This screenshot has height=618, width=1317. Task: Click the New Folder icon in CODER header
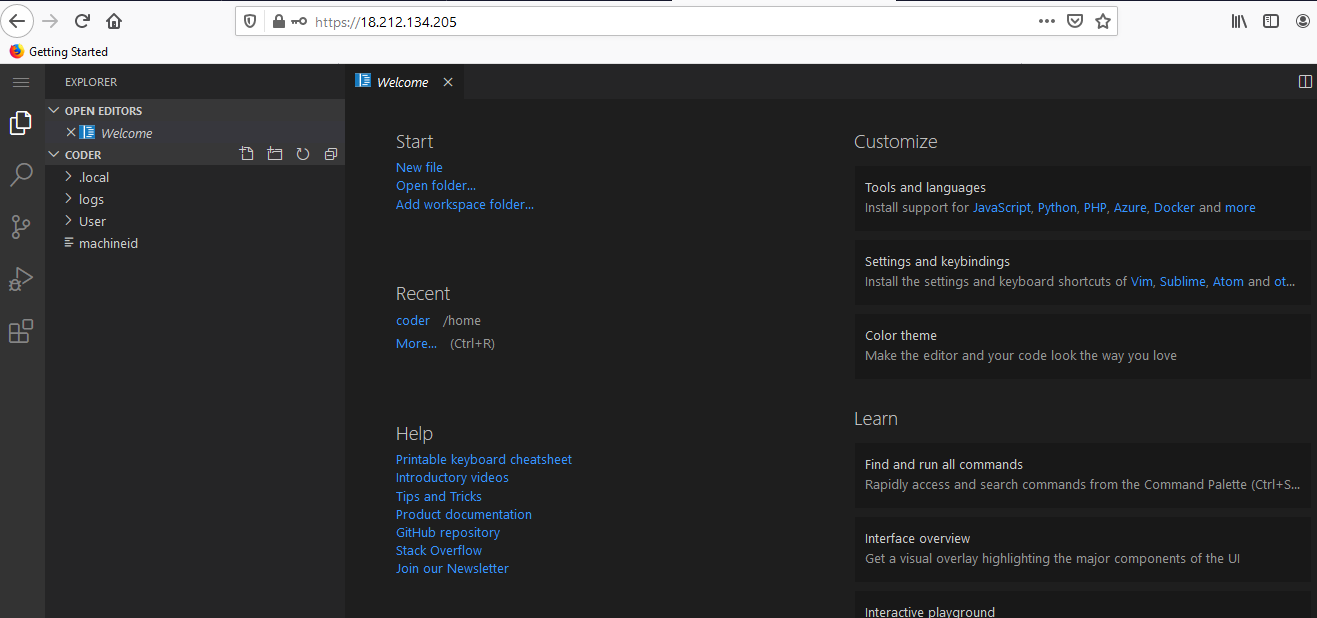point(275,154)
